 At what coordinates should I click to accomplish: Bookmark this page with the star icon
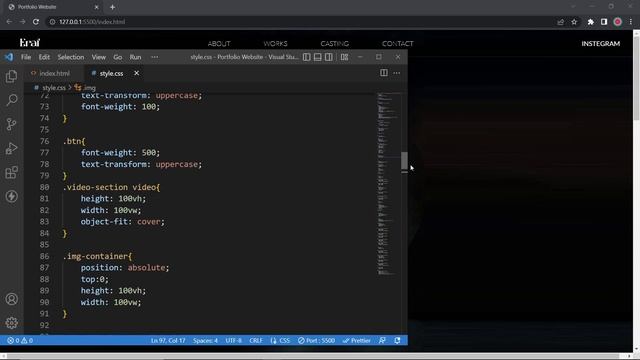pos(574,22)
